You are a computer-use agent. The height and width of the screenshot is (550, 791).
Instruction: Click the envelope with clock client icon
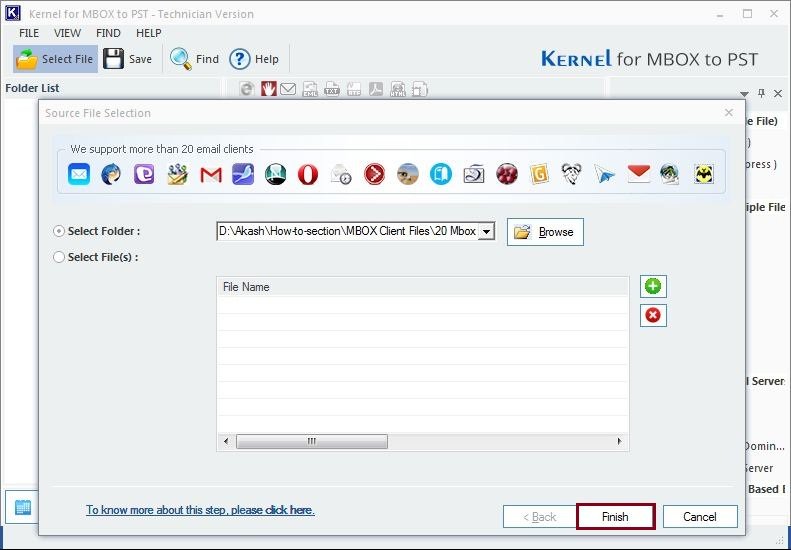pos(341,175)
